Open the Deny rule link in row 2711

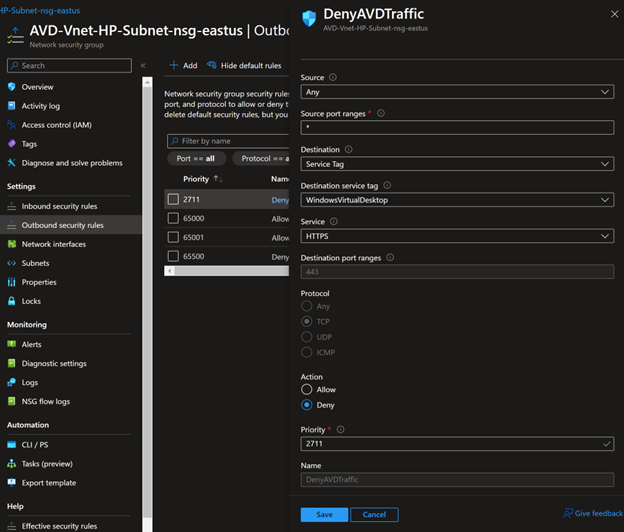[x=280, y=200]
